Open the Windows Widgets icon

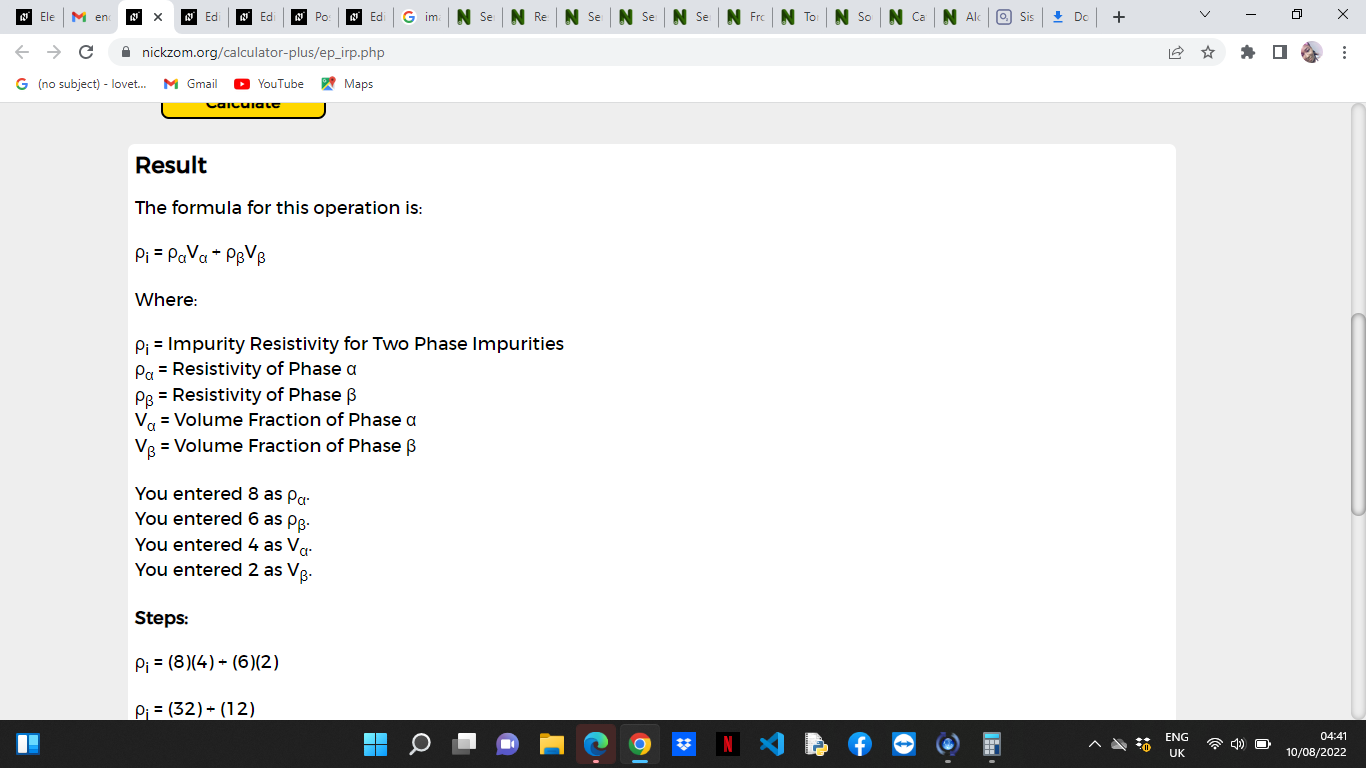tap(28, 744)
